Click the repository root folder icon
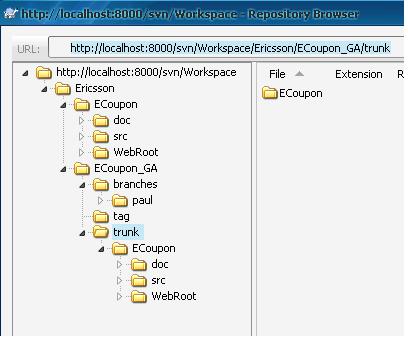The image size is (408, 364). click(x=44, y=72)
